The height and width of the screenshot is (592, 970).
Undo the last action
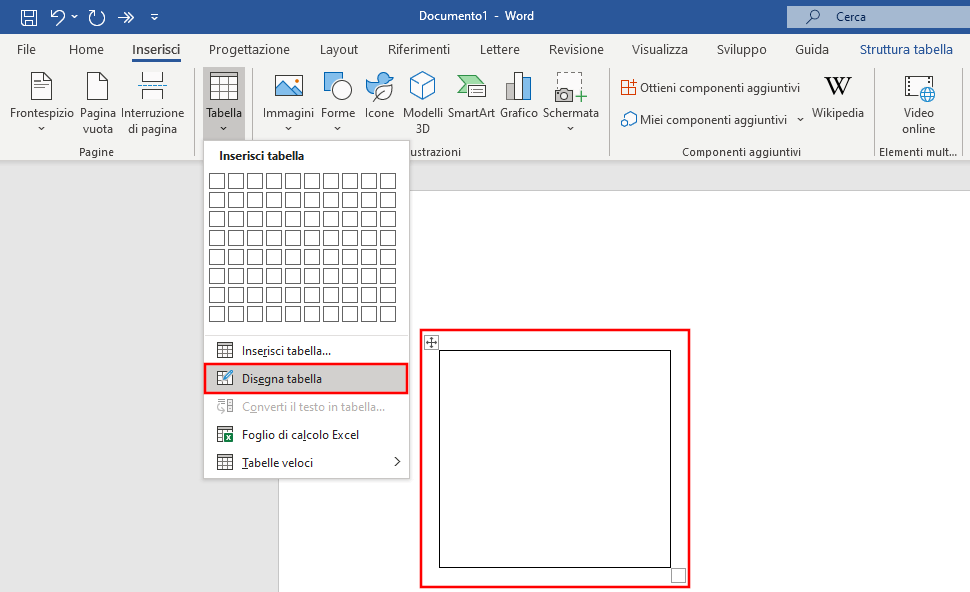tap(58, 17)
